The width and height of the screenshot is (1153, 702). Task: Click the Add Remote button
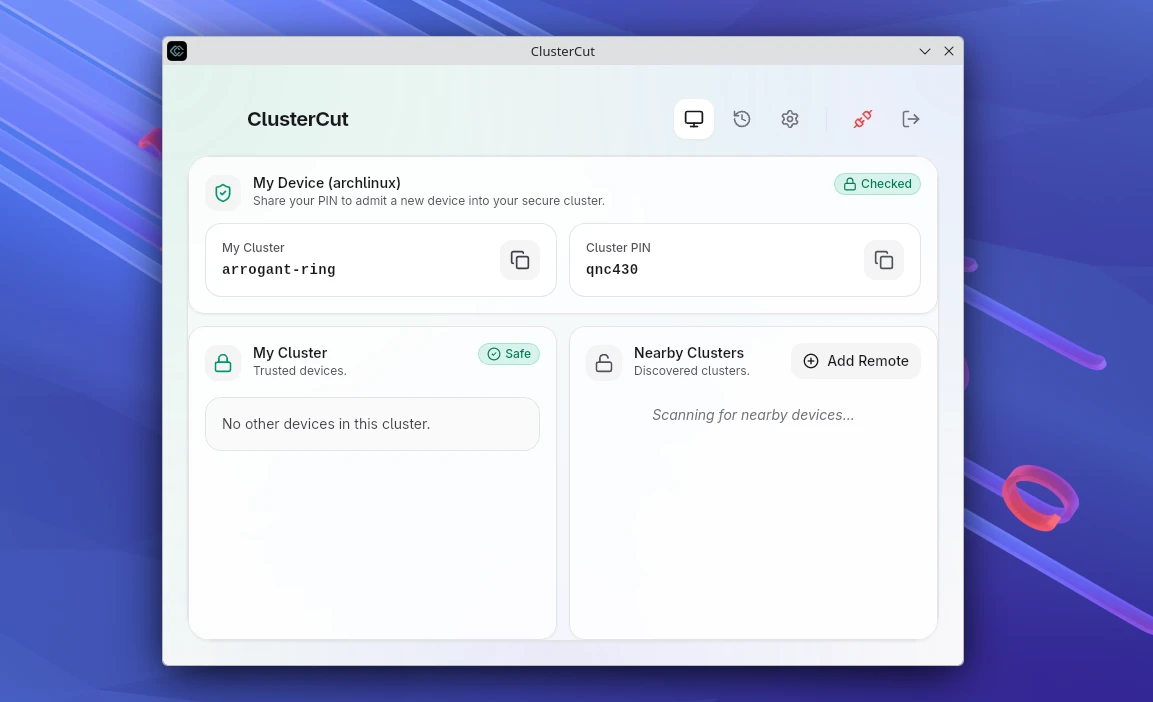[855, 361]
